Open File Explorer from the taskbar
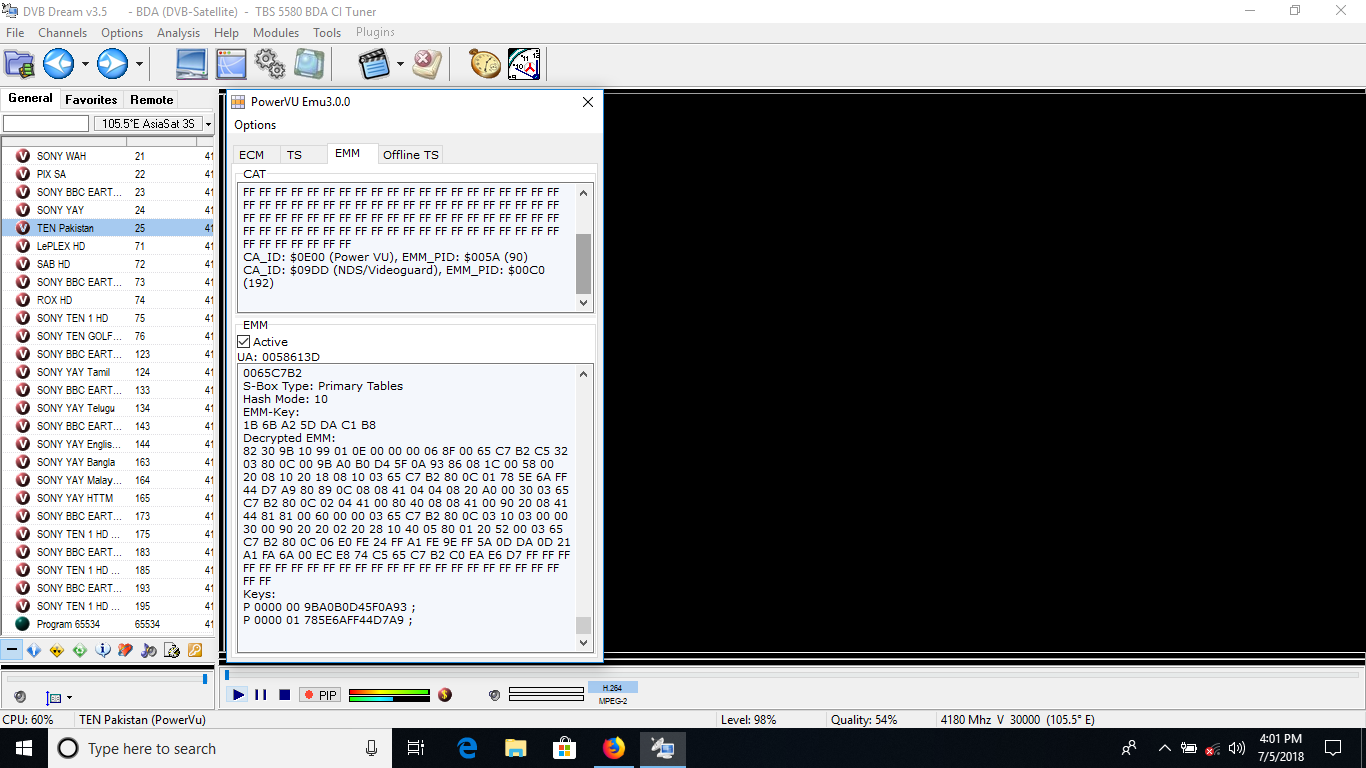This screenshot has width=1366, height=768. (516, 748)
